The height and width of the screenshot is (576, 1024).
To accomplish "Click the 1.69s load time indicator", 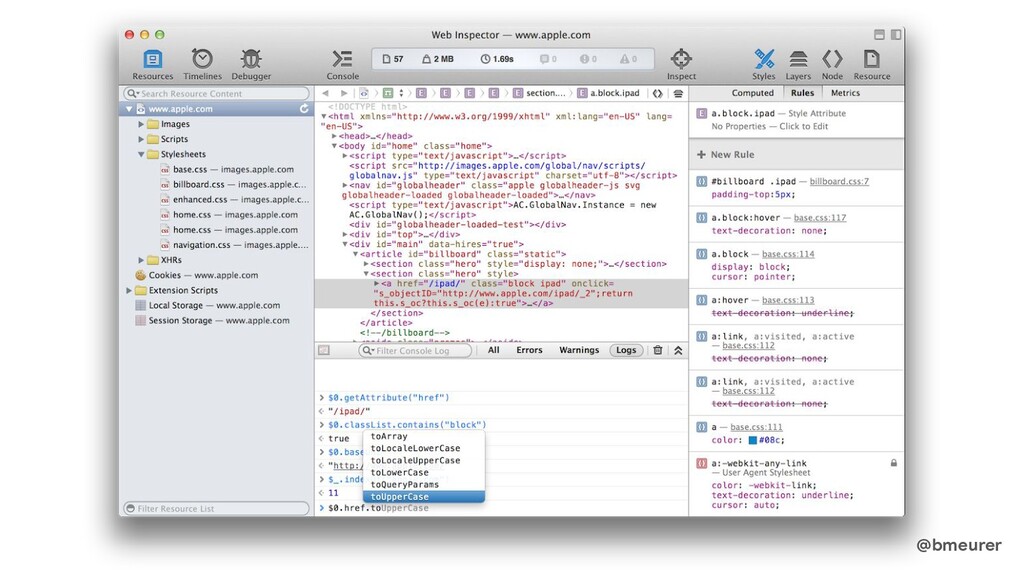I will pos(497,59).
